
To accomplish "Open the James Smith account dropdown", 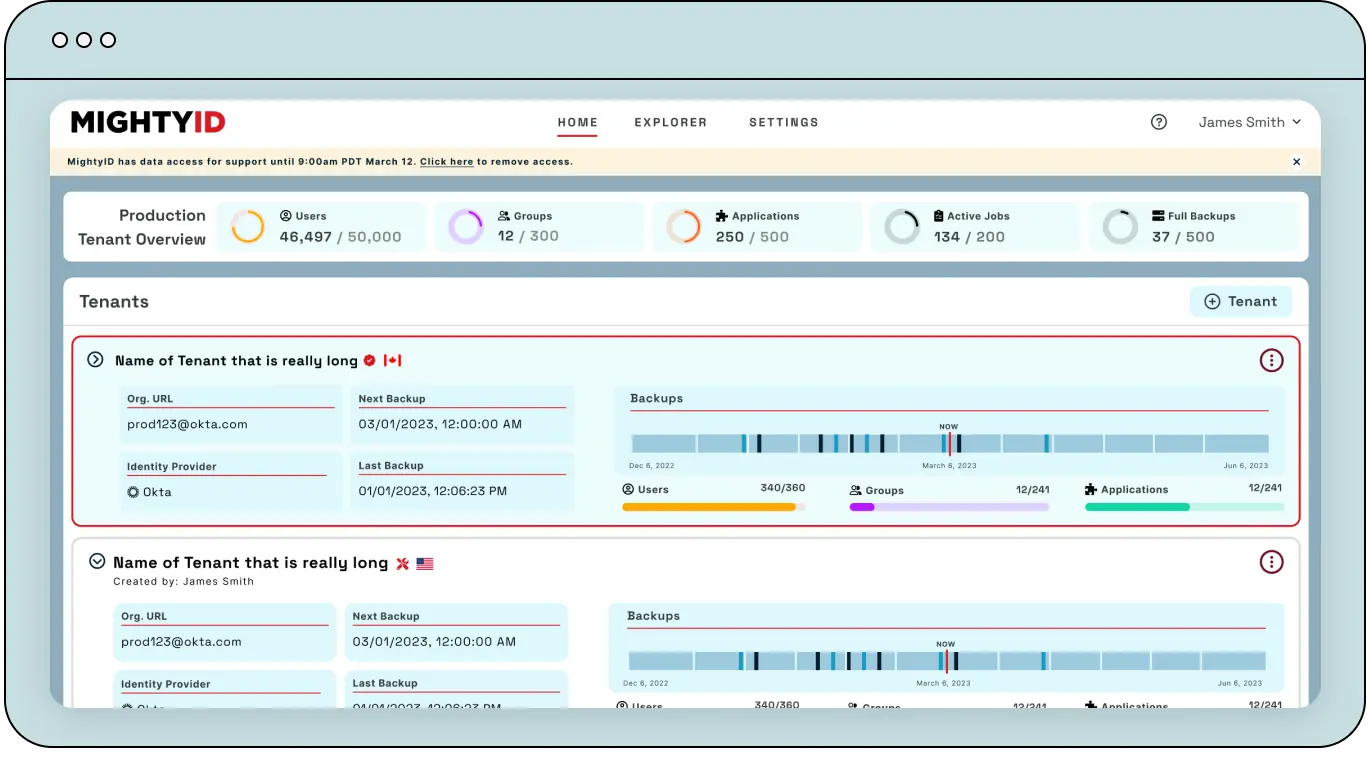I will tap(1250, 122).
